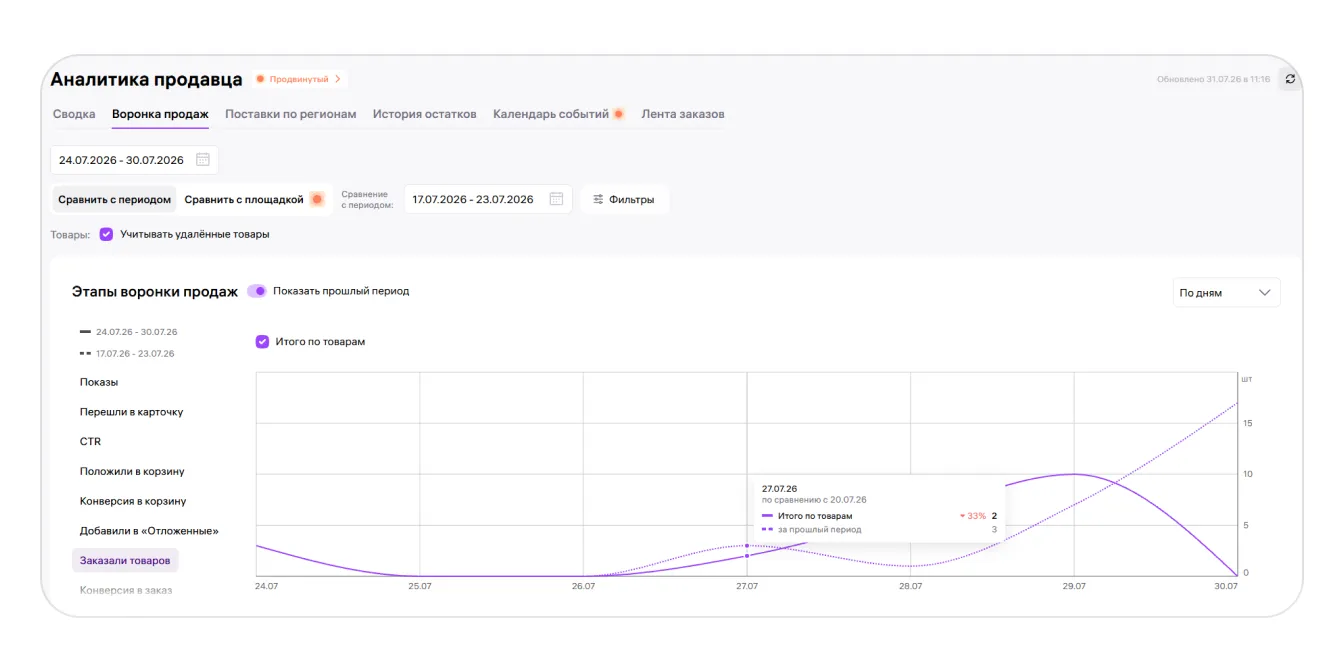Click orange badge next to Сравнить с площадкой

(317, 199)
